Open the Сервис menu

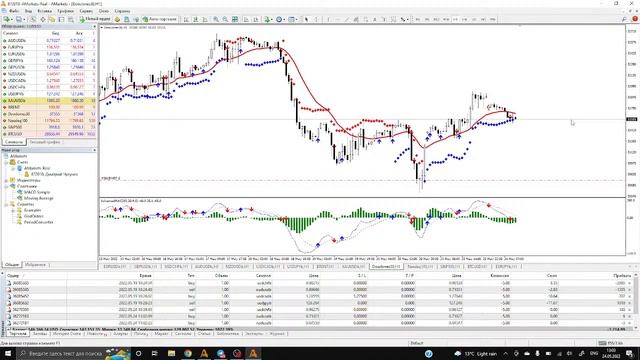tap(86, 11)
